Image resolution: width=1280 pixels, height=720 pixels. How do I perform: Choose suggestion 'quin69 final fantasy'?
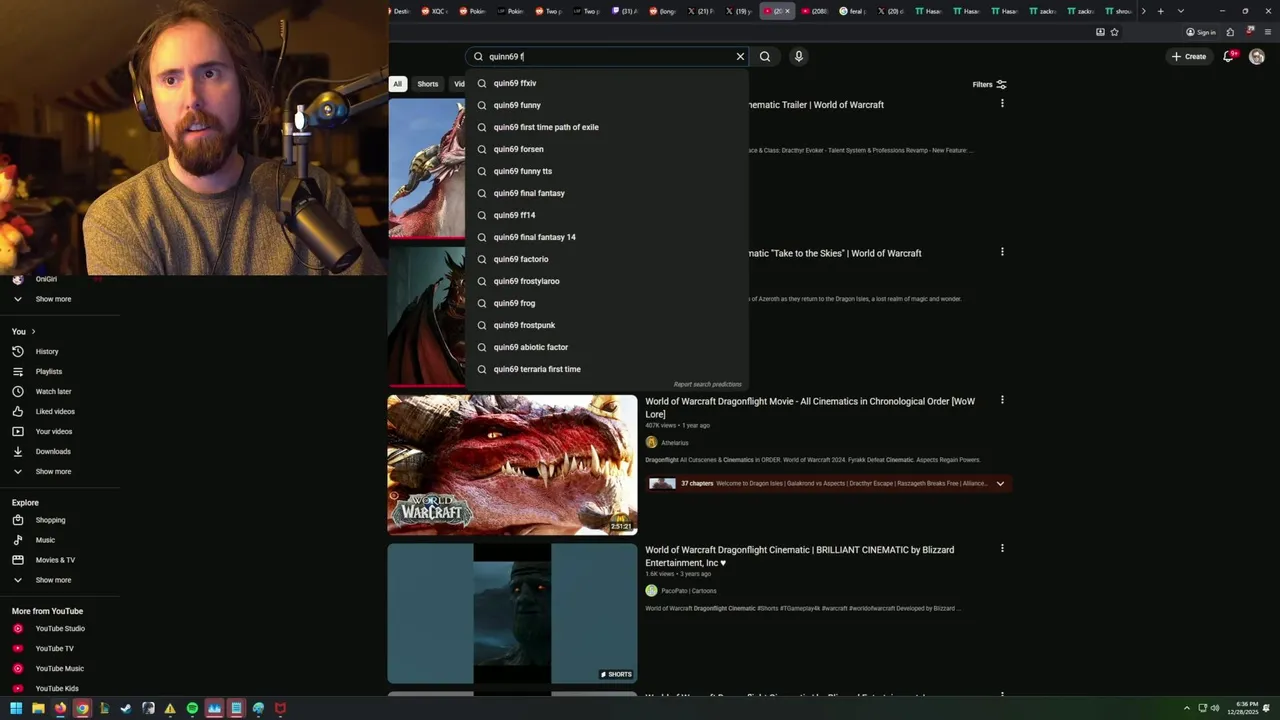607,193
